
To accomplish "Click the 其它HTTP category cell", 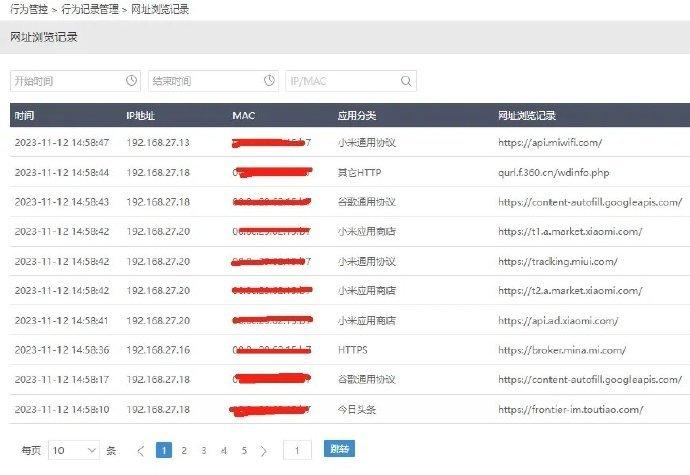I will [x=359, y=173].
